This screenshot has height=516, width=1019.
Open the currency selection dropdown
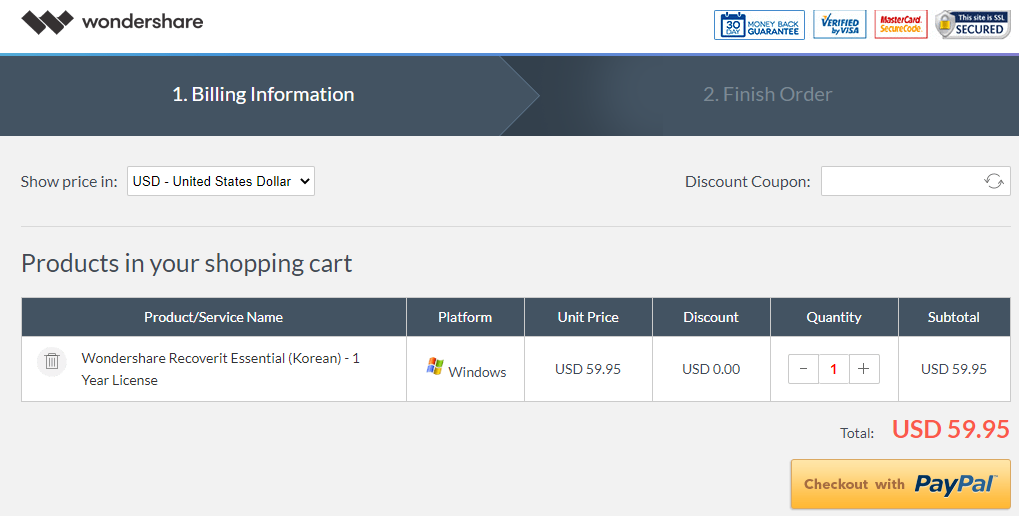click(x=221, y=181)
